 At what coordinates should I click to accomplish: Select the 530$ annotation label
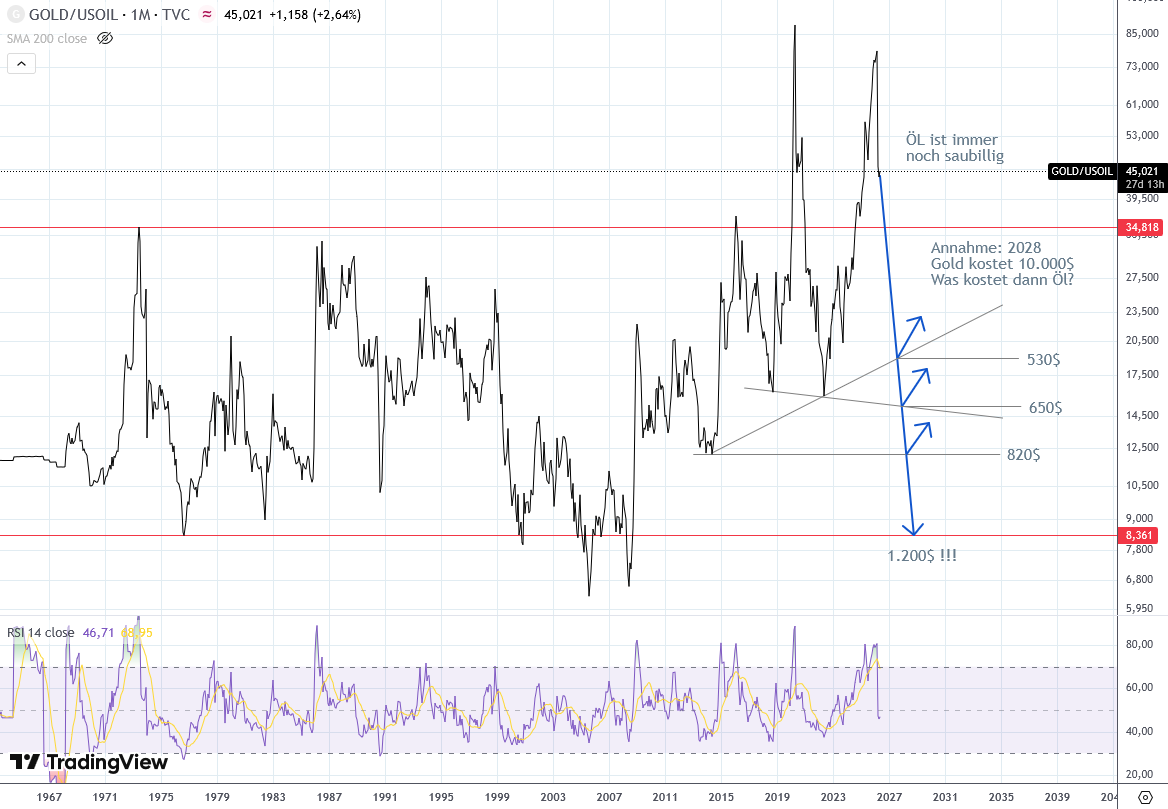point(1044,360)
